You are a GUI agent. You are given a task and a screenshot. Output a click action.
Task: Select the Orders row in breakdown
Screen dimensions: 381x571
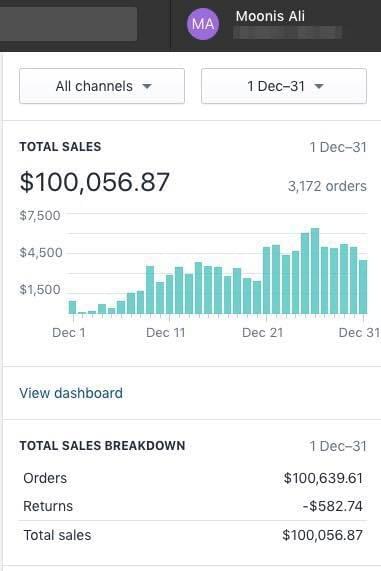pyautogui.click(x=193, y=478)
